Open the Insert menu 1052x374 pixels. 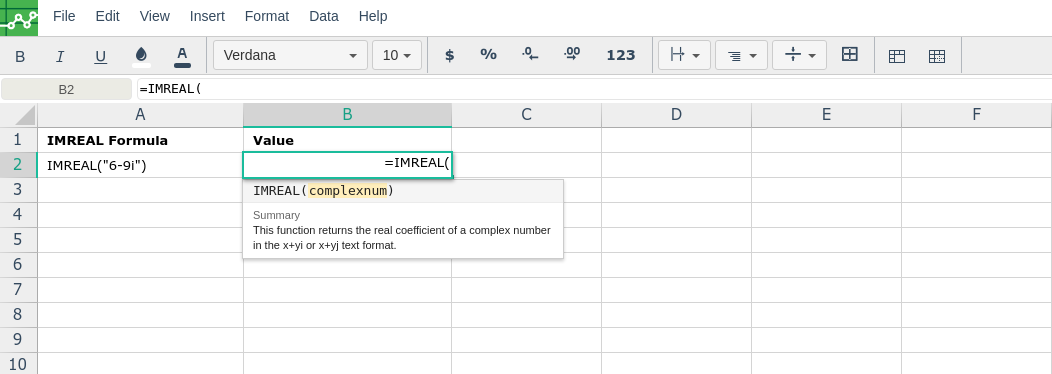point(207,16)
